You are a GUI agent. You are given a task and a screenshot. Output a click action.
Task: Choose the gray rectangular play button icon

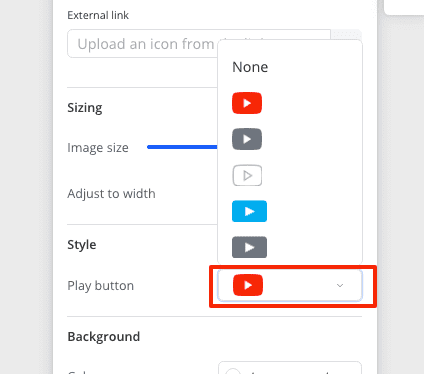tap(249, 247)
